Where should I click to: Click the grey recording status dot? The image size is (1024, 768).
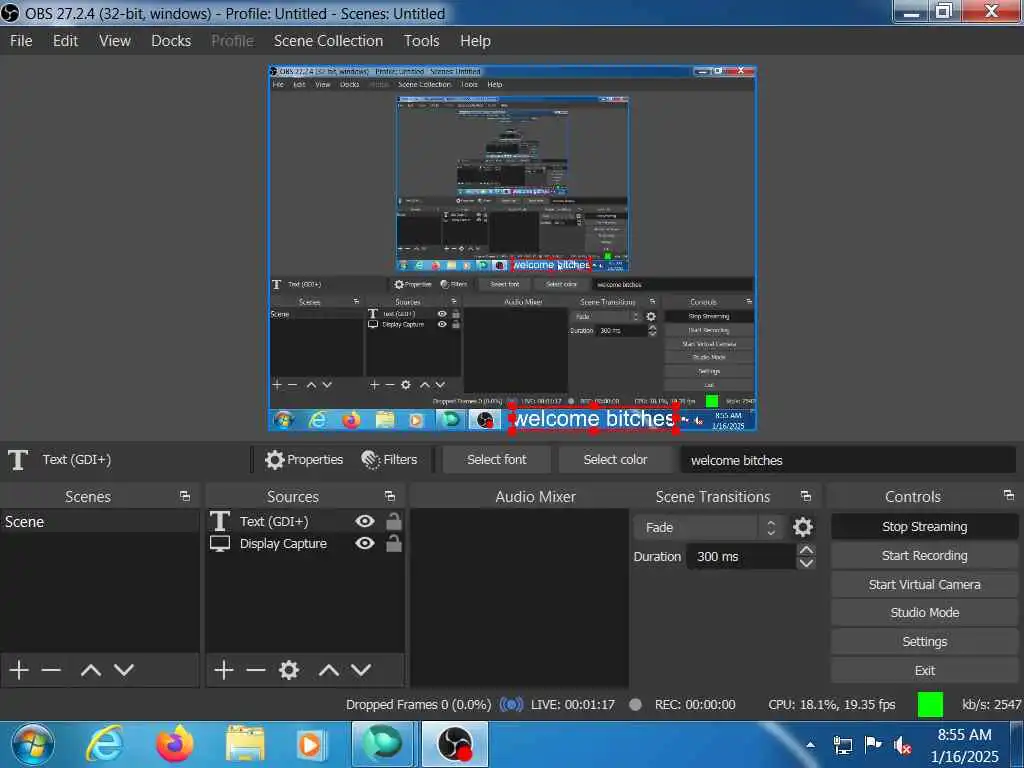(x=635, y=705)
